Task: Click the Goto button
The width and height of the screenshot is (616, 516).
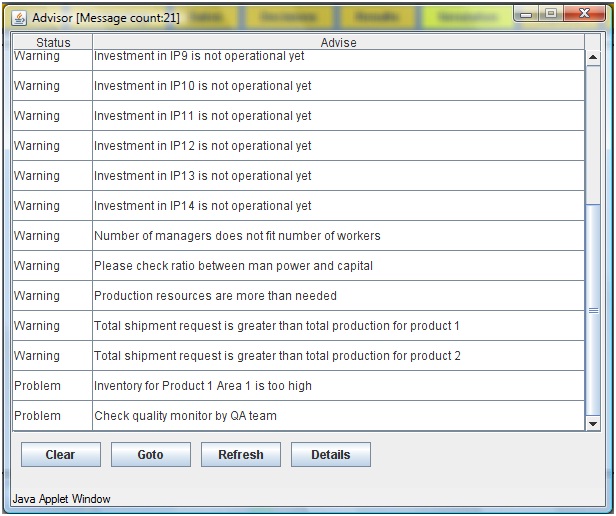Action: [x=150, y=454]
